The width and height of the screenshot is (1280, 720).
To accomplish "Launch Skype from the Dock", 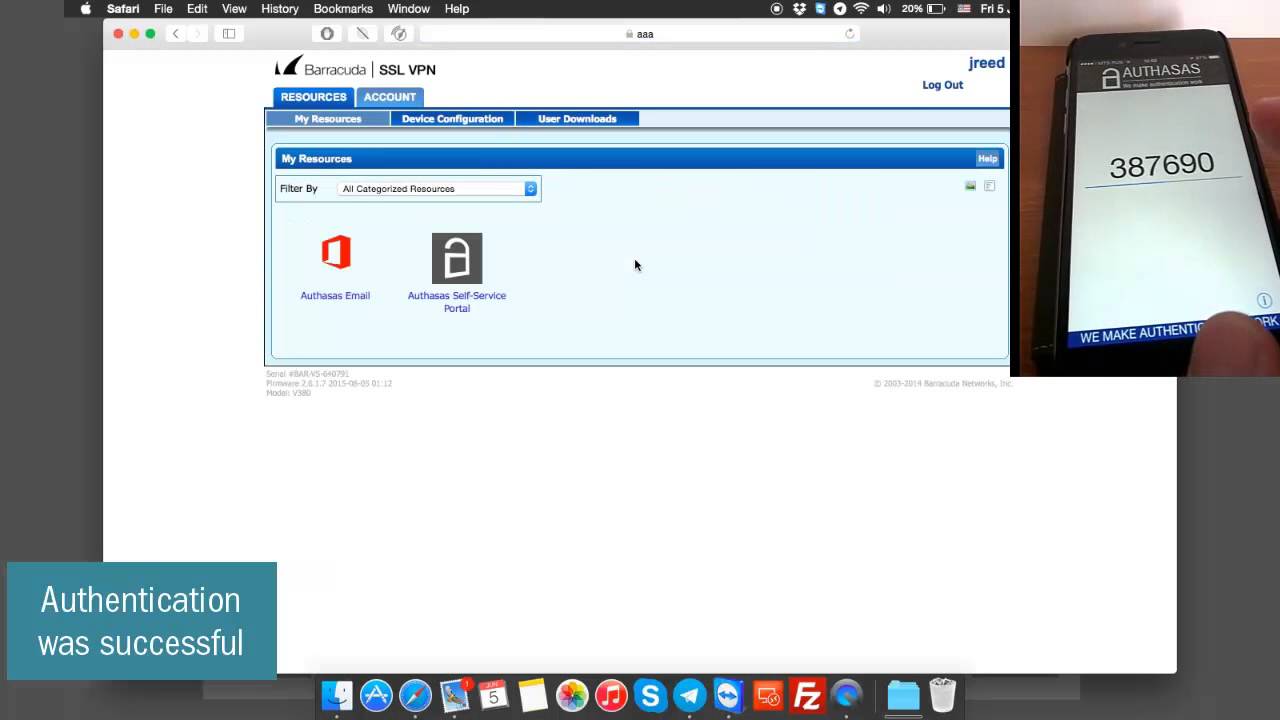I will click(650, 695).
